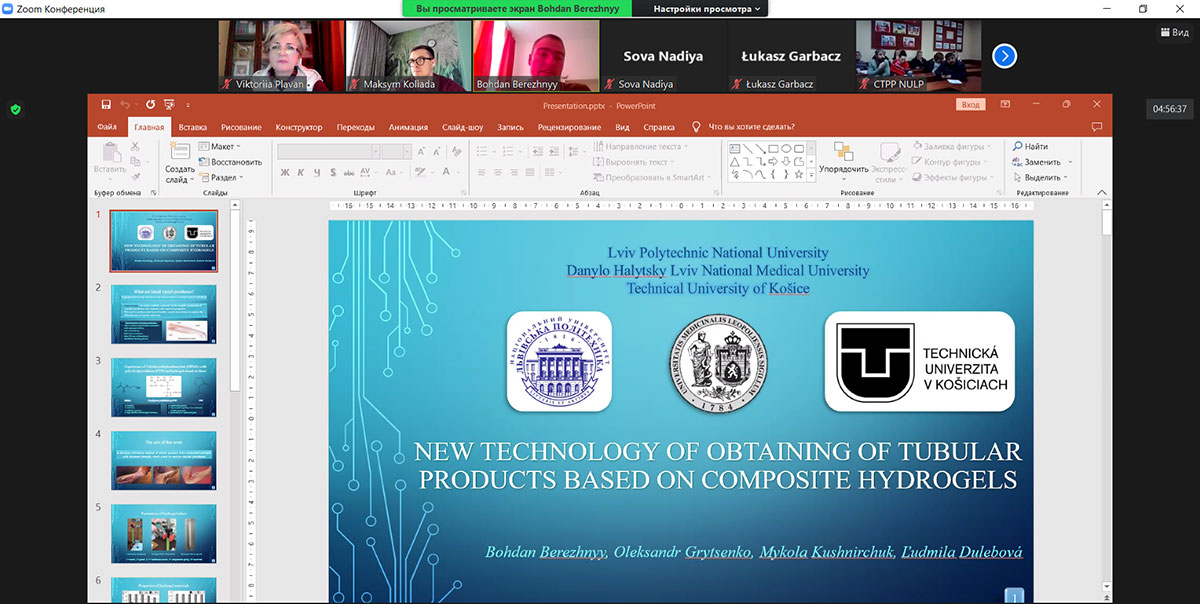Click the Восстановить (Reset) button

pyautogui.click(x=229, y=162)
